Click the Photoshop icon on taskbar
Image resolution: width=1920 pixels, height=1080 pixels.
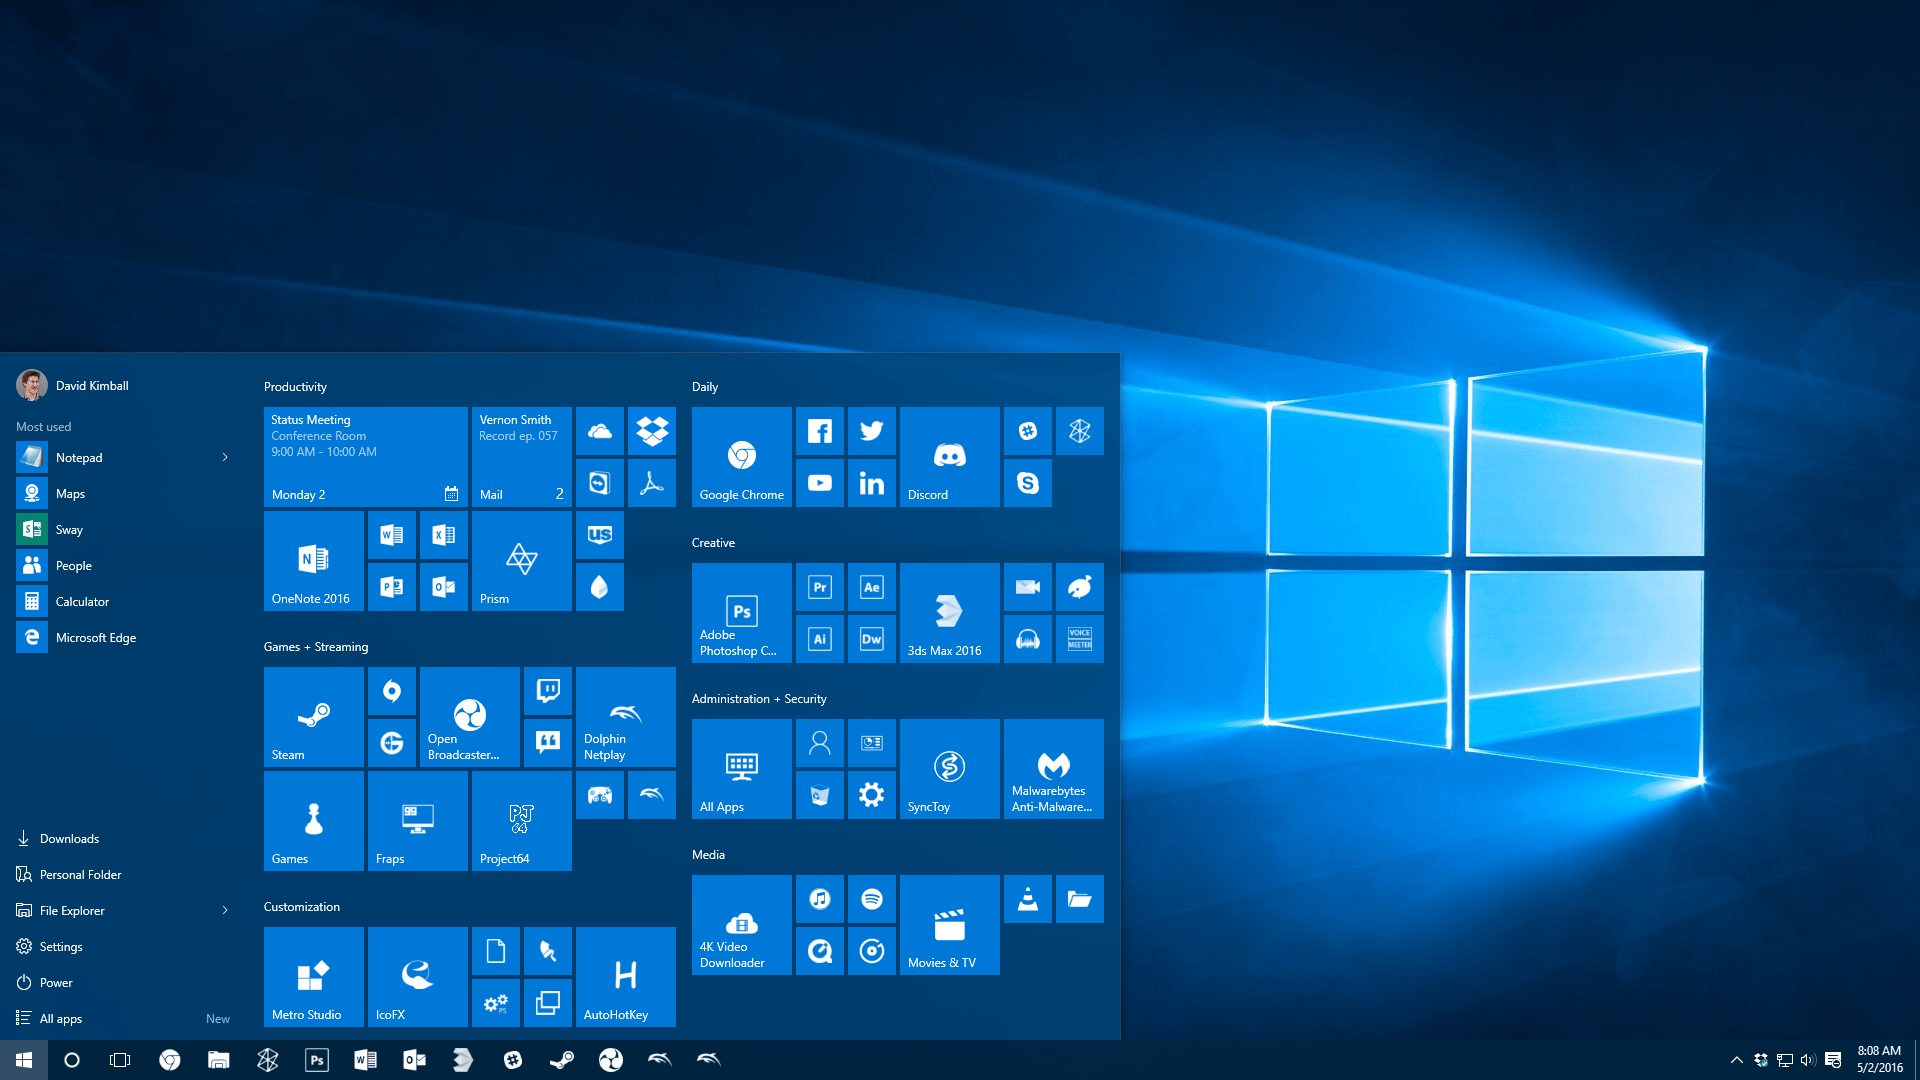pyautogui.click(x=316, y=1060)
